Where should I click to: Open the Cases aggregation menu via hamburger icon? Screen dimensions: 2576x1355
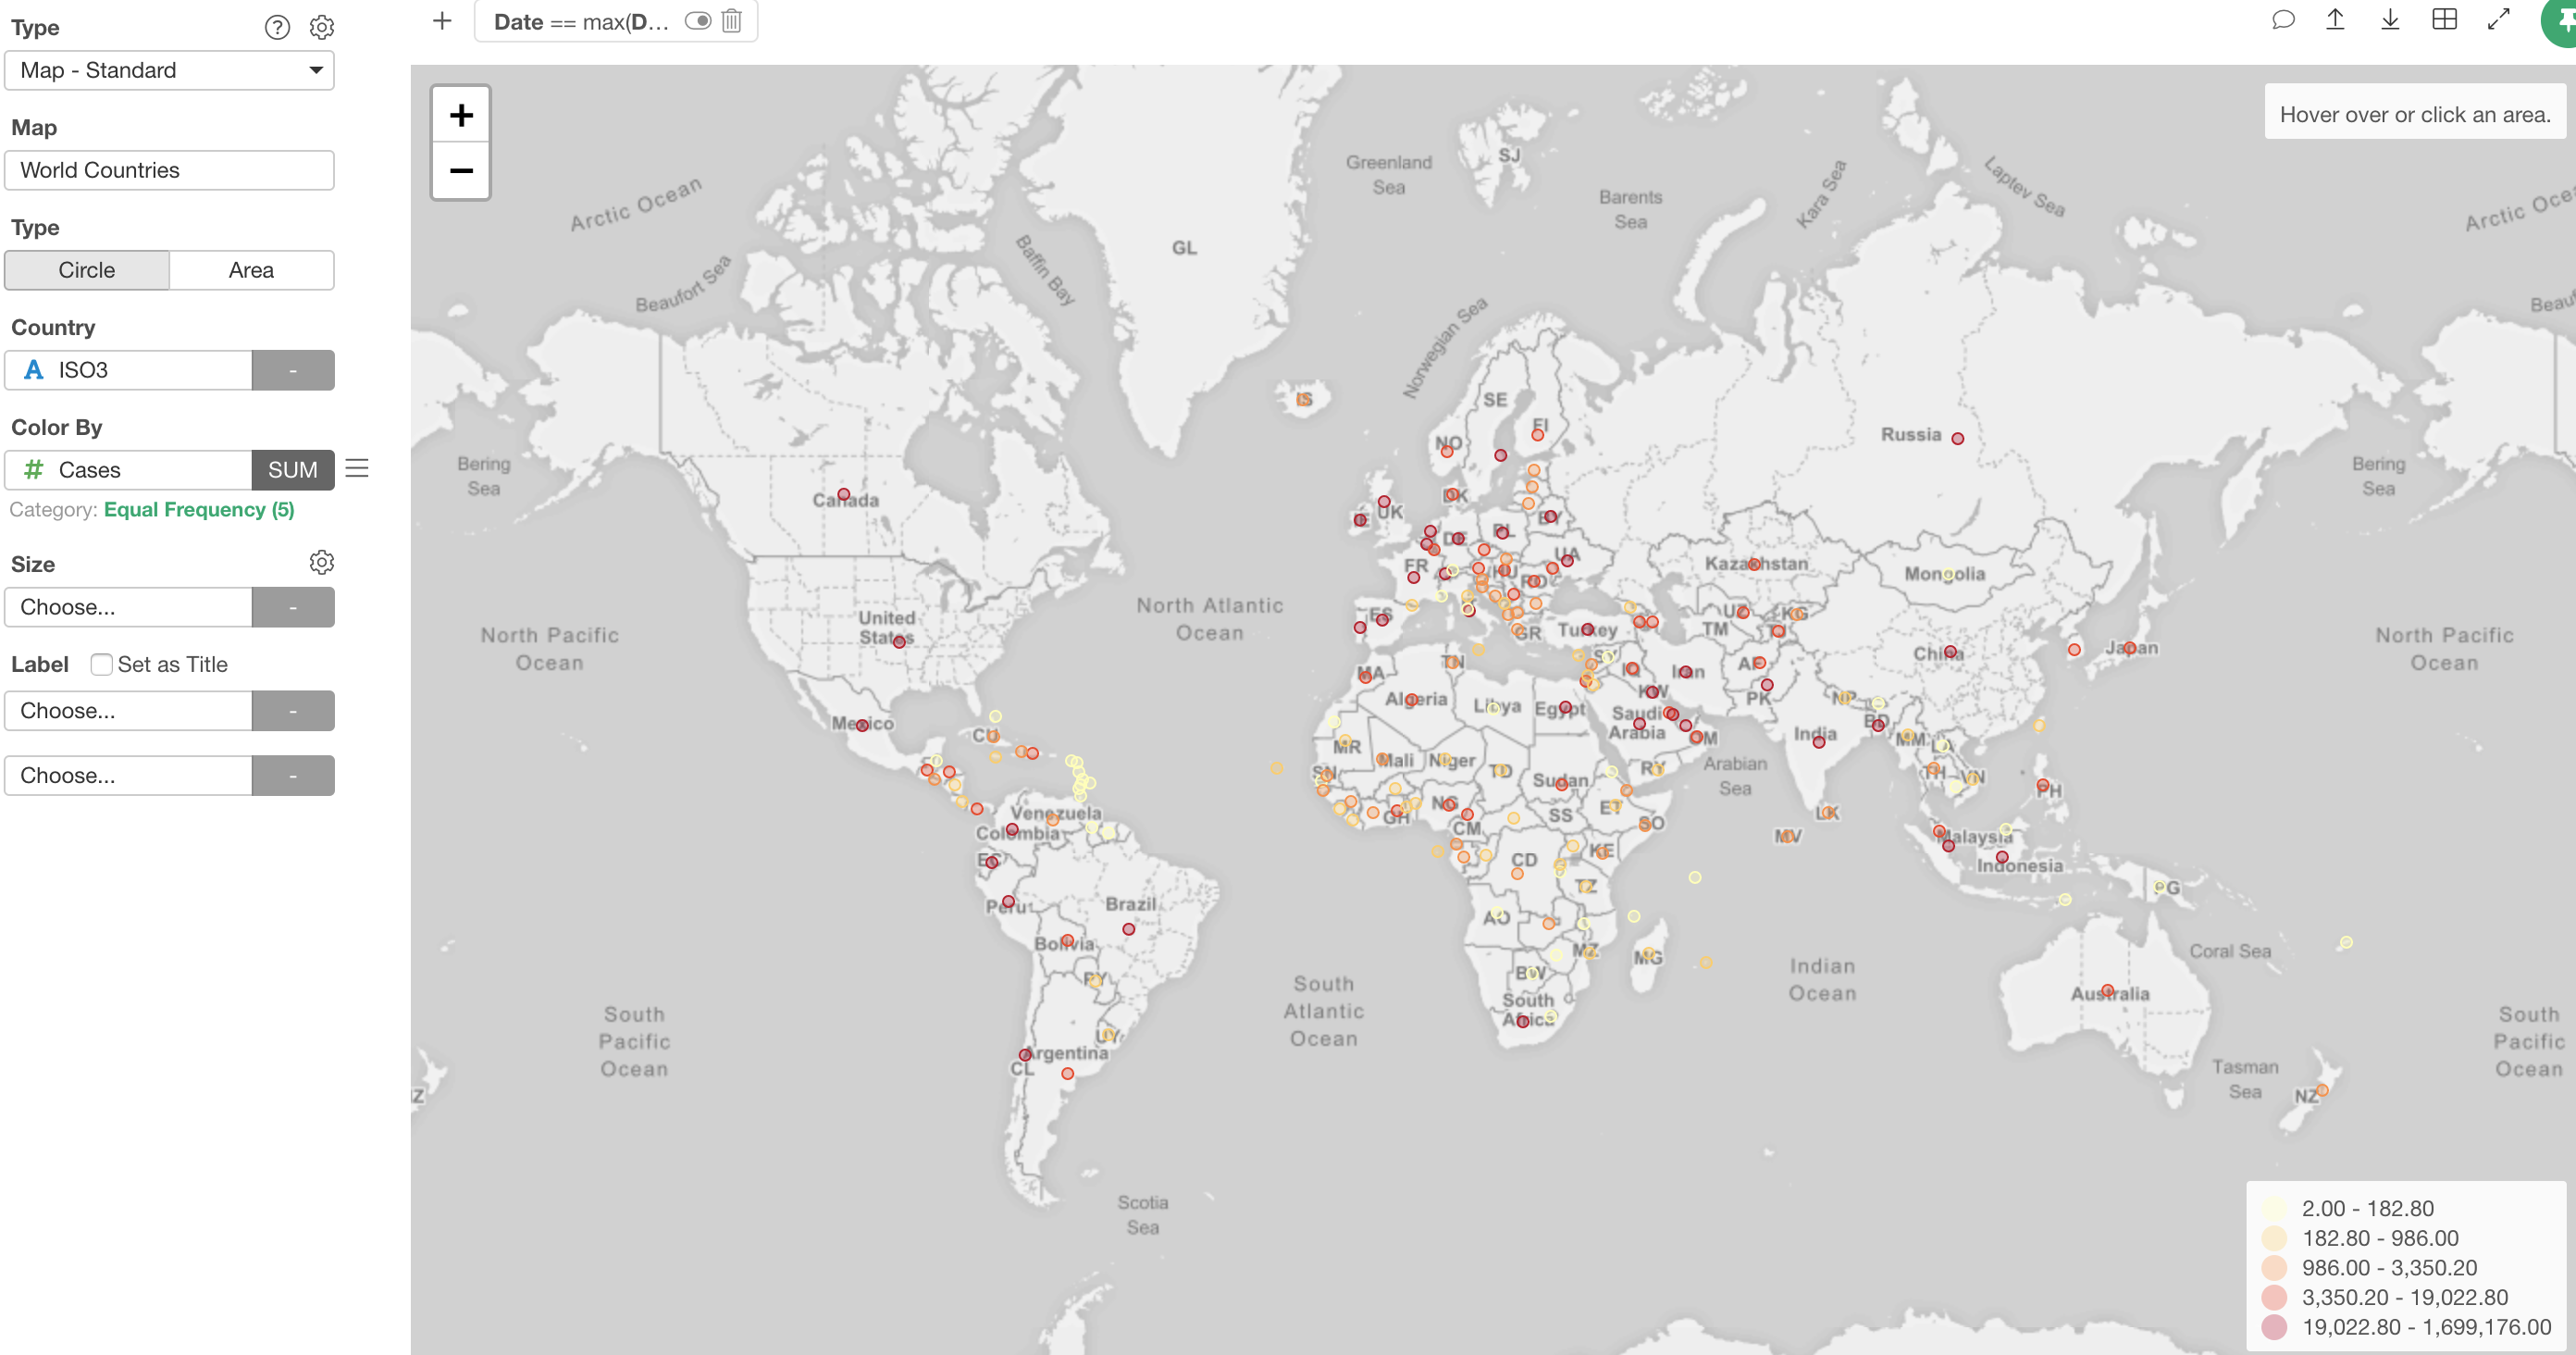pyautogui.click(x=357, y=468)
